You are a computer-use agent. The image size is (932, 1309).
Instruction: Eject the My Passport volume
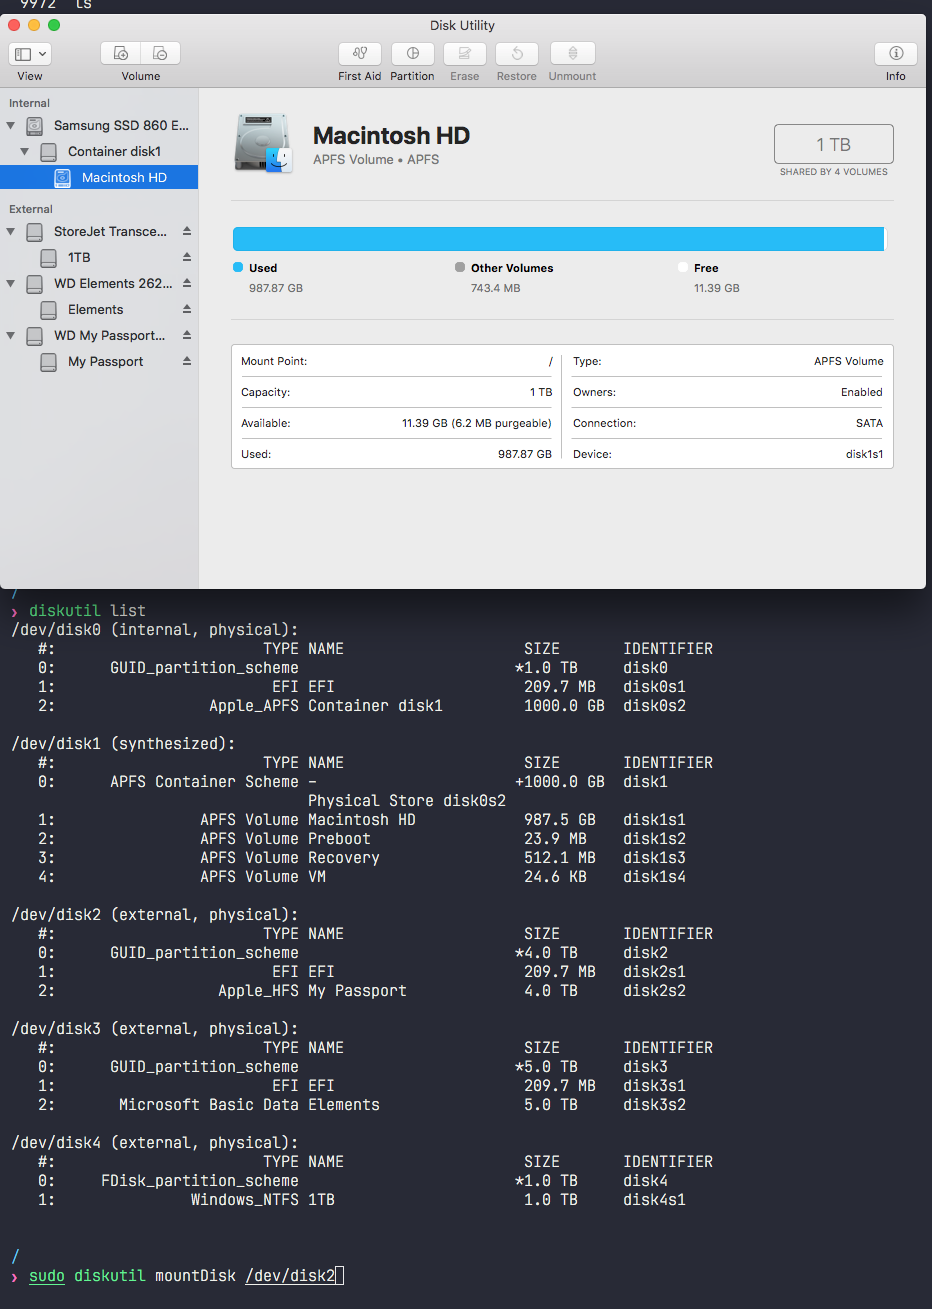187,361
